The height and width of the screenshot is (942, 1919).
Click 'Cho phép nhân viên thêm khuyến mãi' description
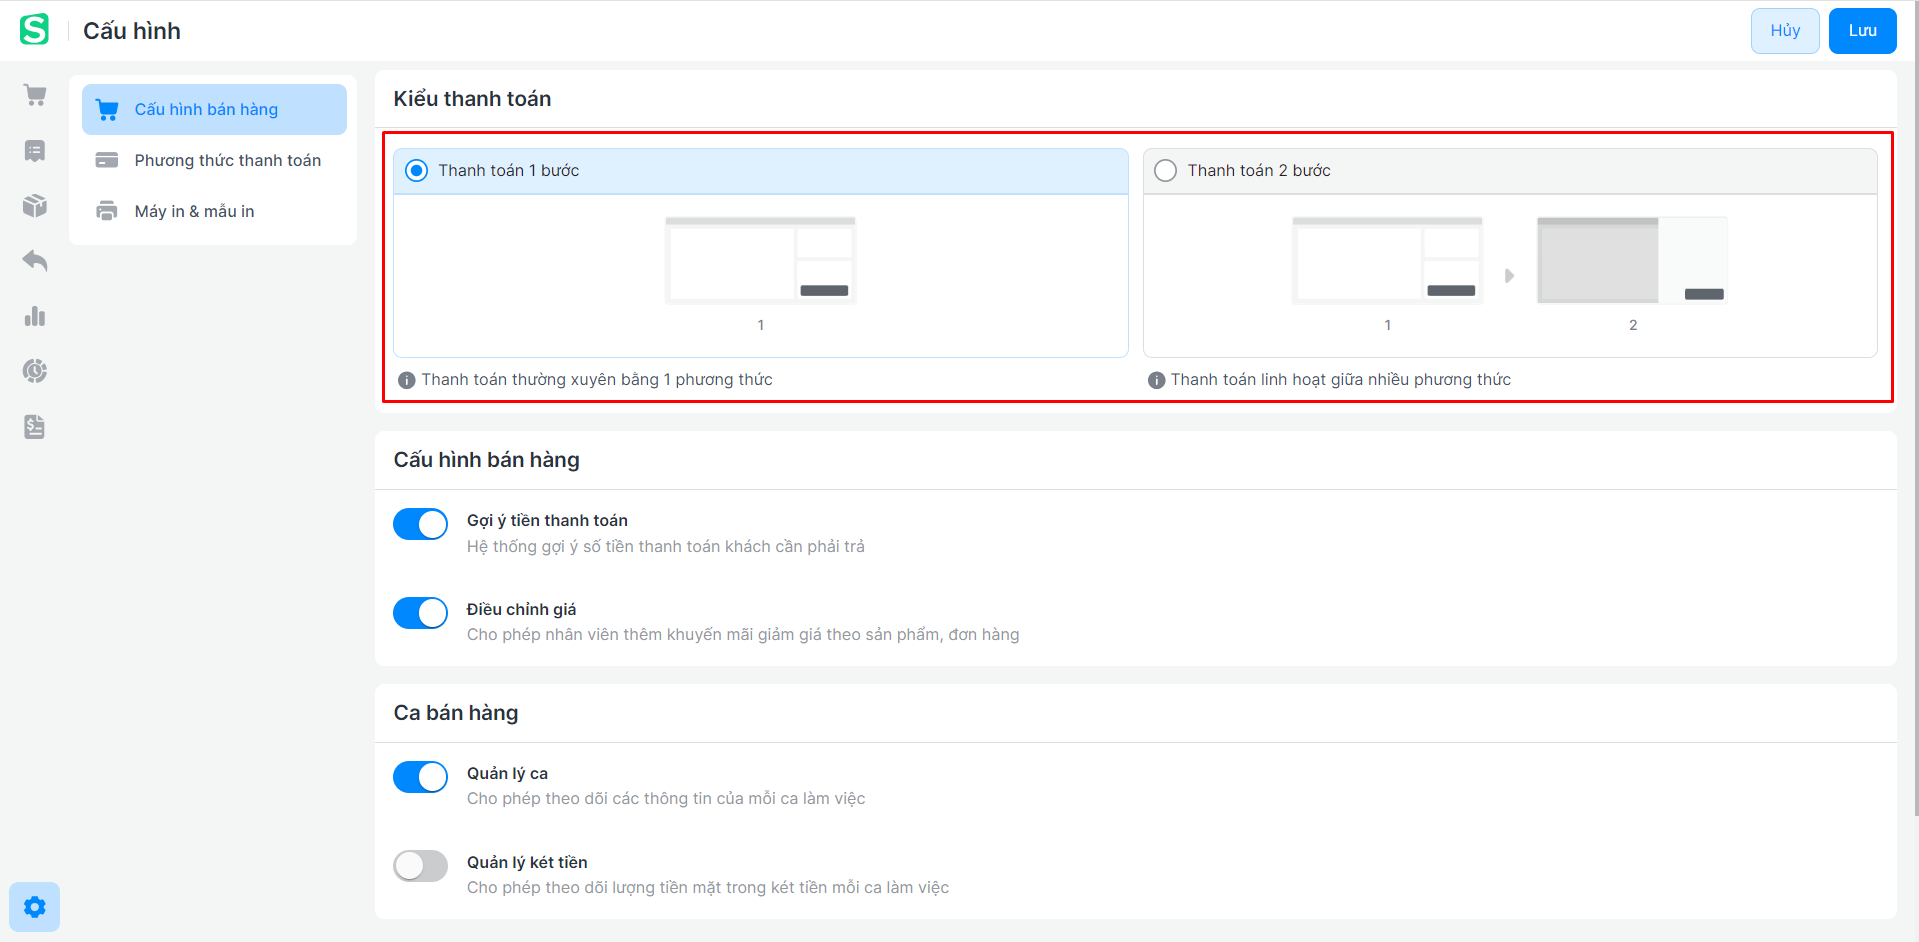coord(743,635)
